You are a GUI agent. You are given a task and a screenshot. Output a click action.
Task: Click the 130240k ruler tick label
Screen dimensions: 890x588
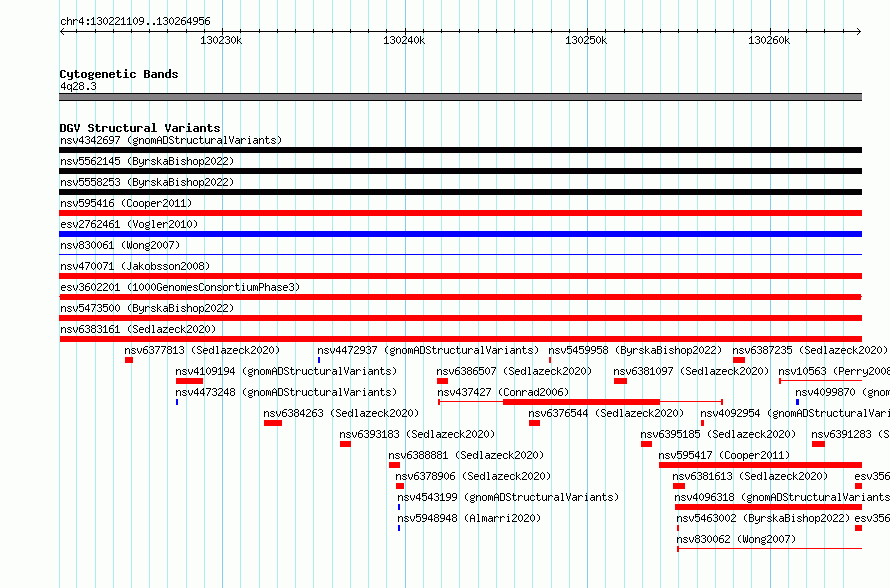coord(404,40)
